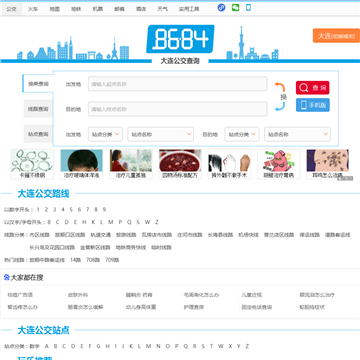Expand the departure 站点分类 dropdown
This screenshot has width=360, height=360.
(x=105, y=134)
